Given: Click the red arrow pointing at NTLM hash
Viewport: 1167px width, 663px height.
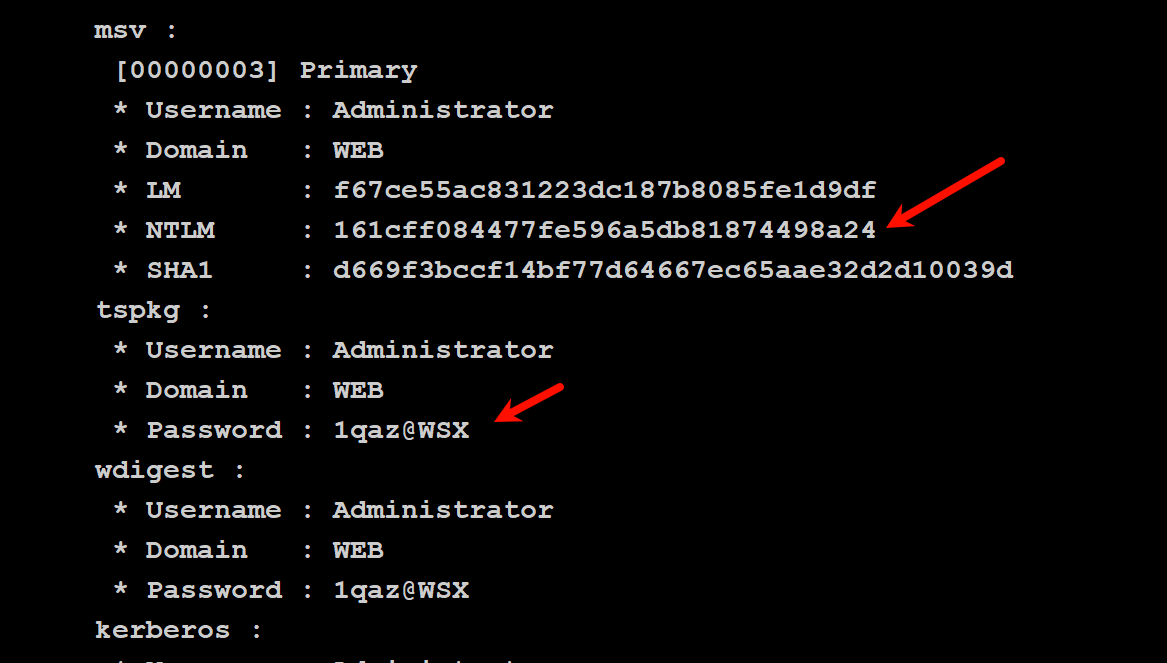Looking at the screenshot, I should 946,192.
